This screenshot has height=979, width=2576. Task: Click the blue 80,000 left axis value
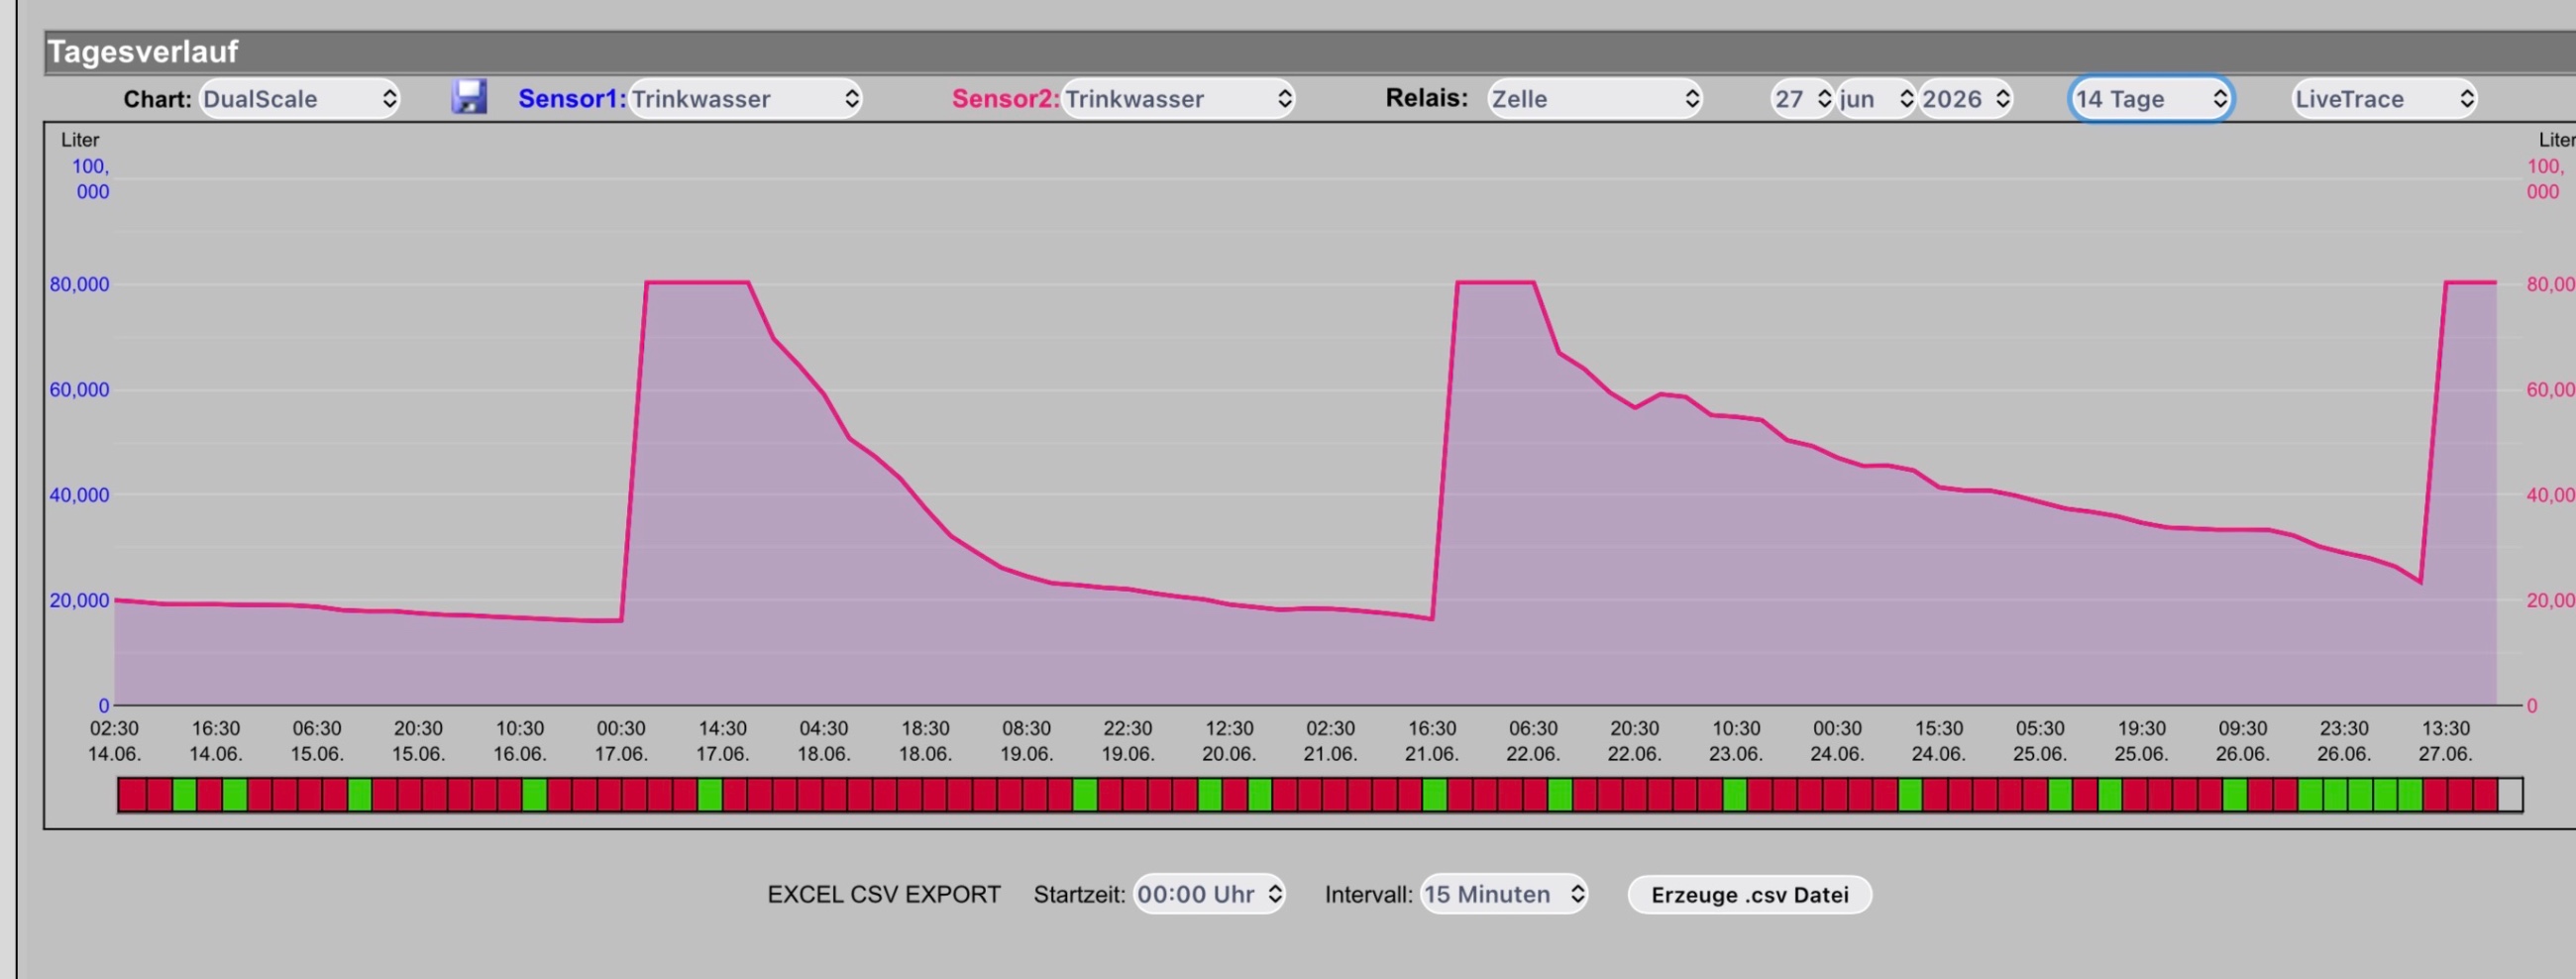(79, 284)
